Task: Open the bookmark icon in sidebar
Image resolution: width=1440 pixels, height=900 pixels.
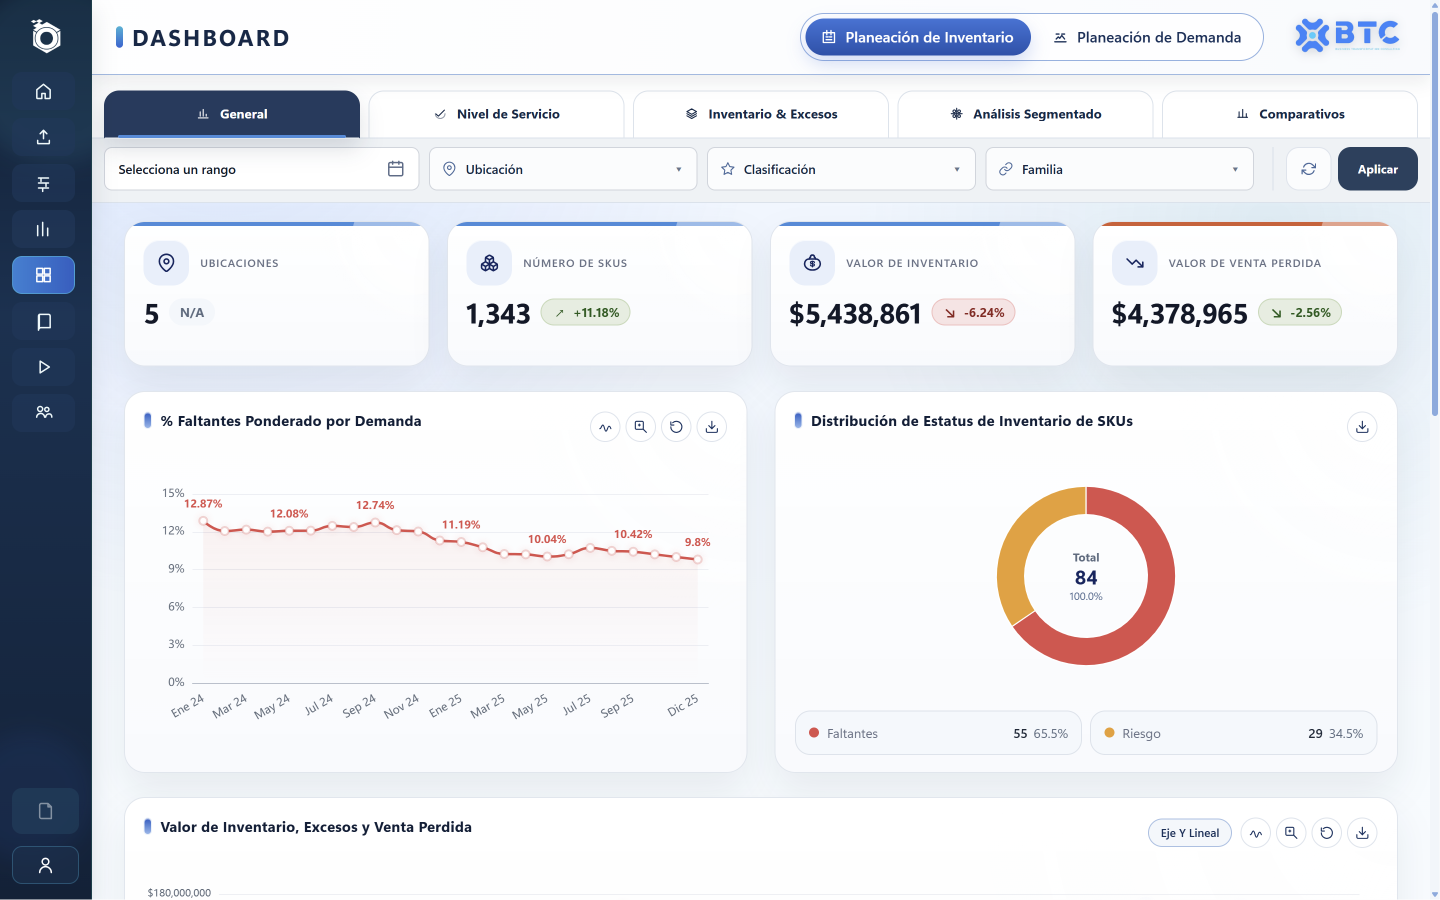Action: coord(43,321)
